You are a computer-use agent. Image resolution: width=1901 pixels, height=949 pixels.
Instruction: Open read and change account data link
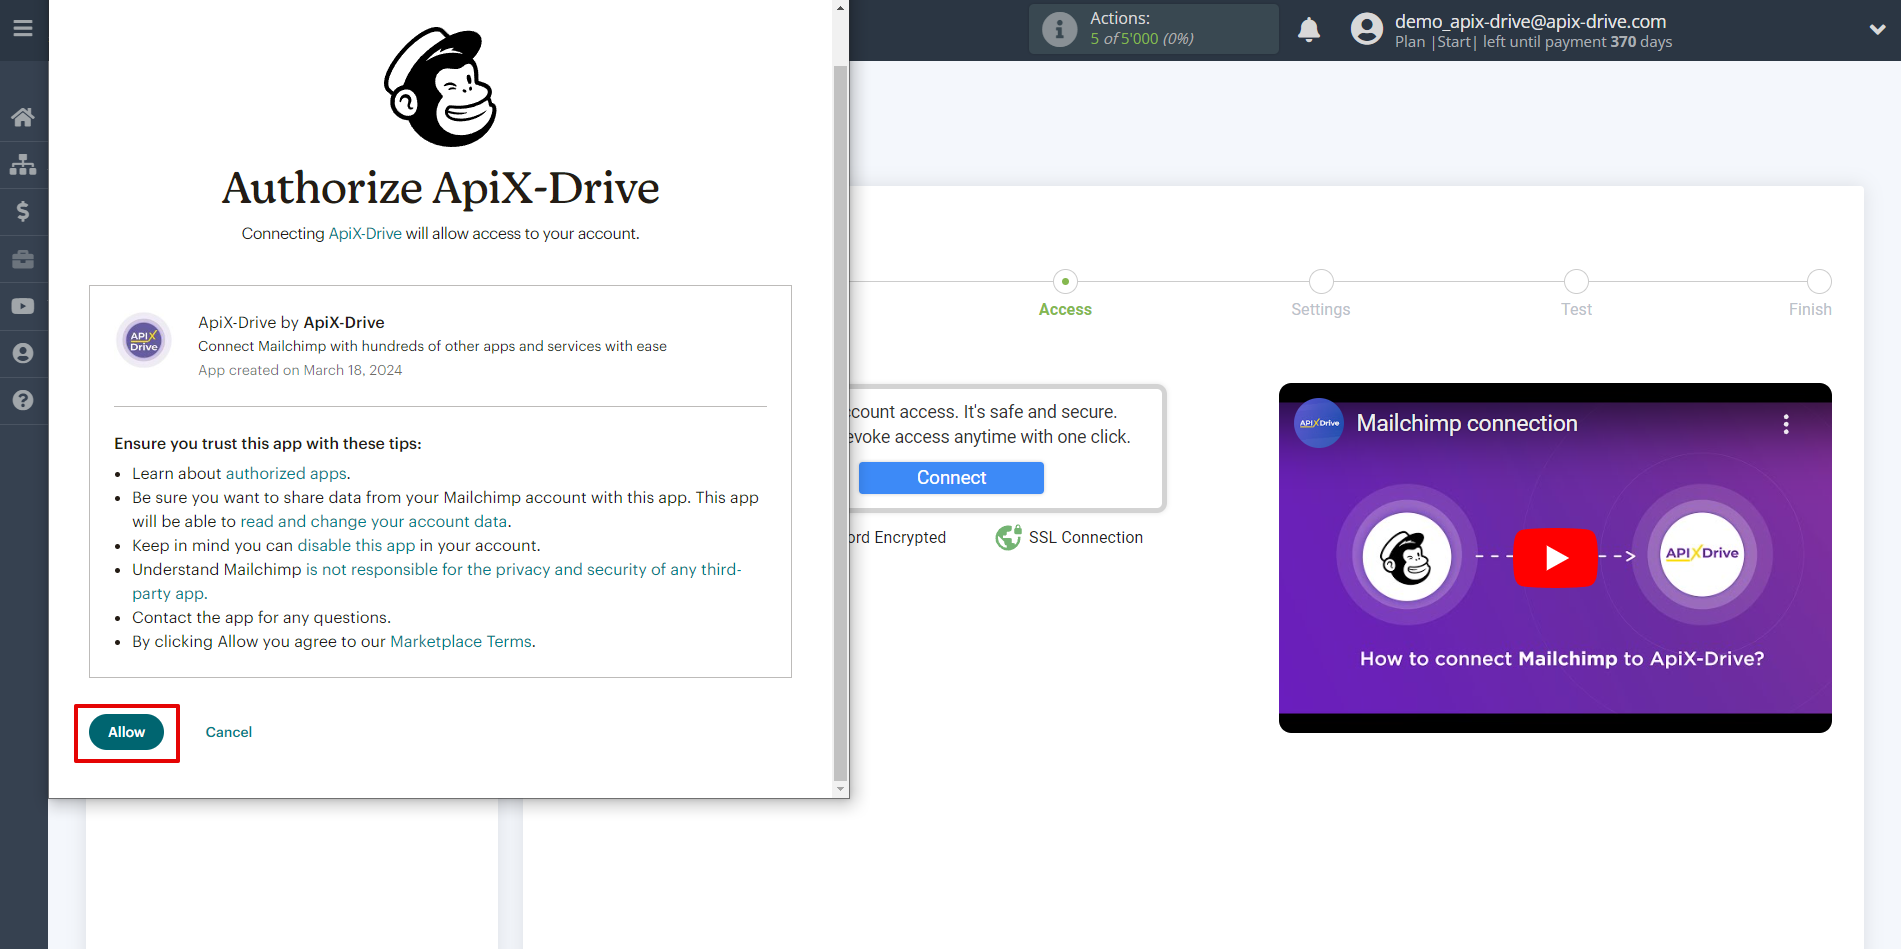374,521
